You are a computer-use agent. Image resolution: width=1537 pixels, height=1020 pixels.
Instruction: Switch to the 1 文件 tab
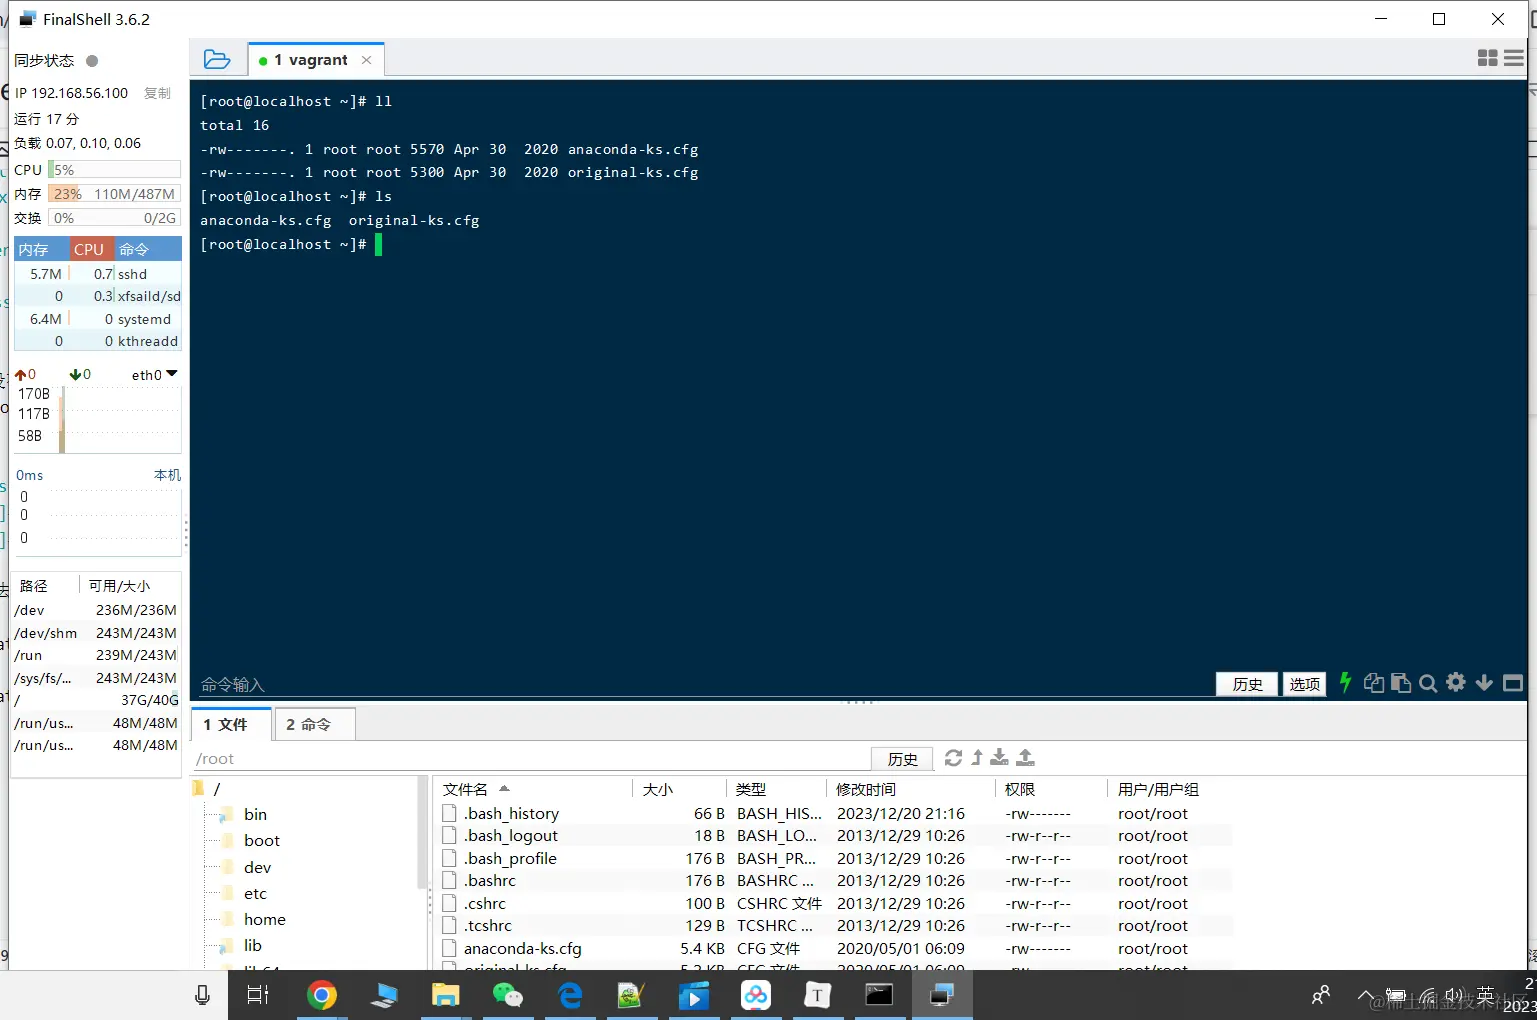(232, 724)
